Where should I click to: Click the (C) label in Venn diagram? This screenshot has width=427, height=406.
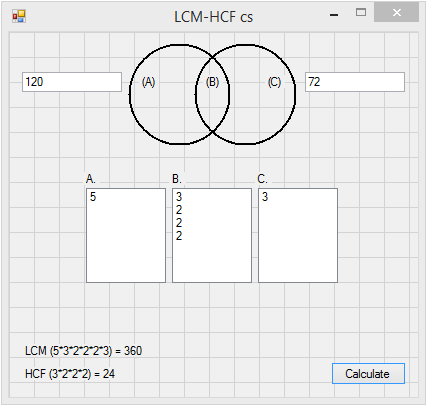(275, 82)
